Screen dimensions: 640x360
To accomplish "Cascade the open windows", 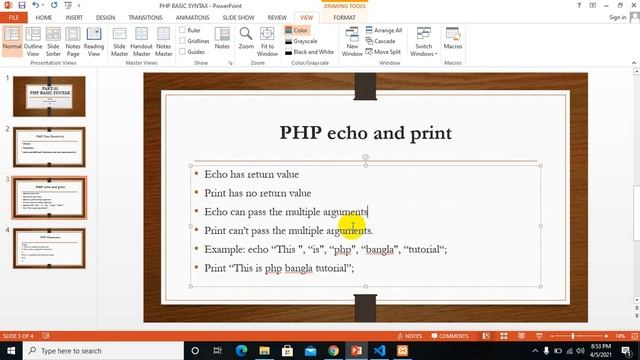I will click(380, 41).
